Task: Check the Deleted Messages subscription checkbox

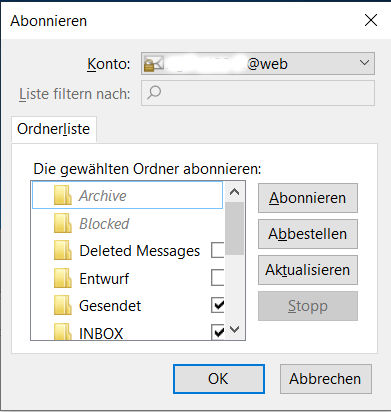Action: pyautogui.click(x=218, y=250)
